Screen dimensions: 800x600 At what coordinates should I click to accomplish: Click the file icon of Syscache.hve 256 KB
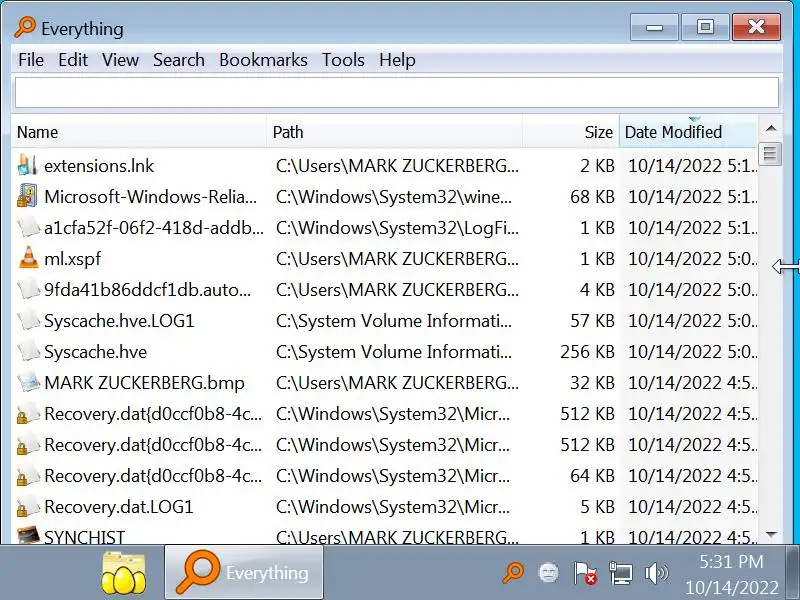coord(28,352)
